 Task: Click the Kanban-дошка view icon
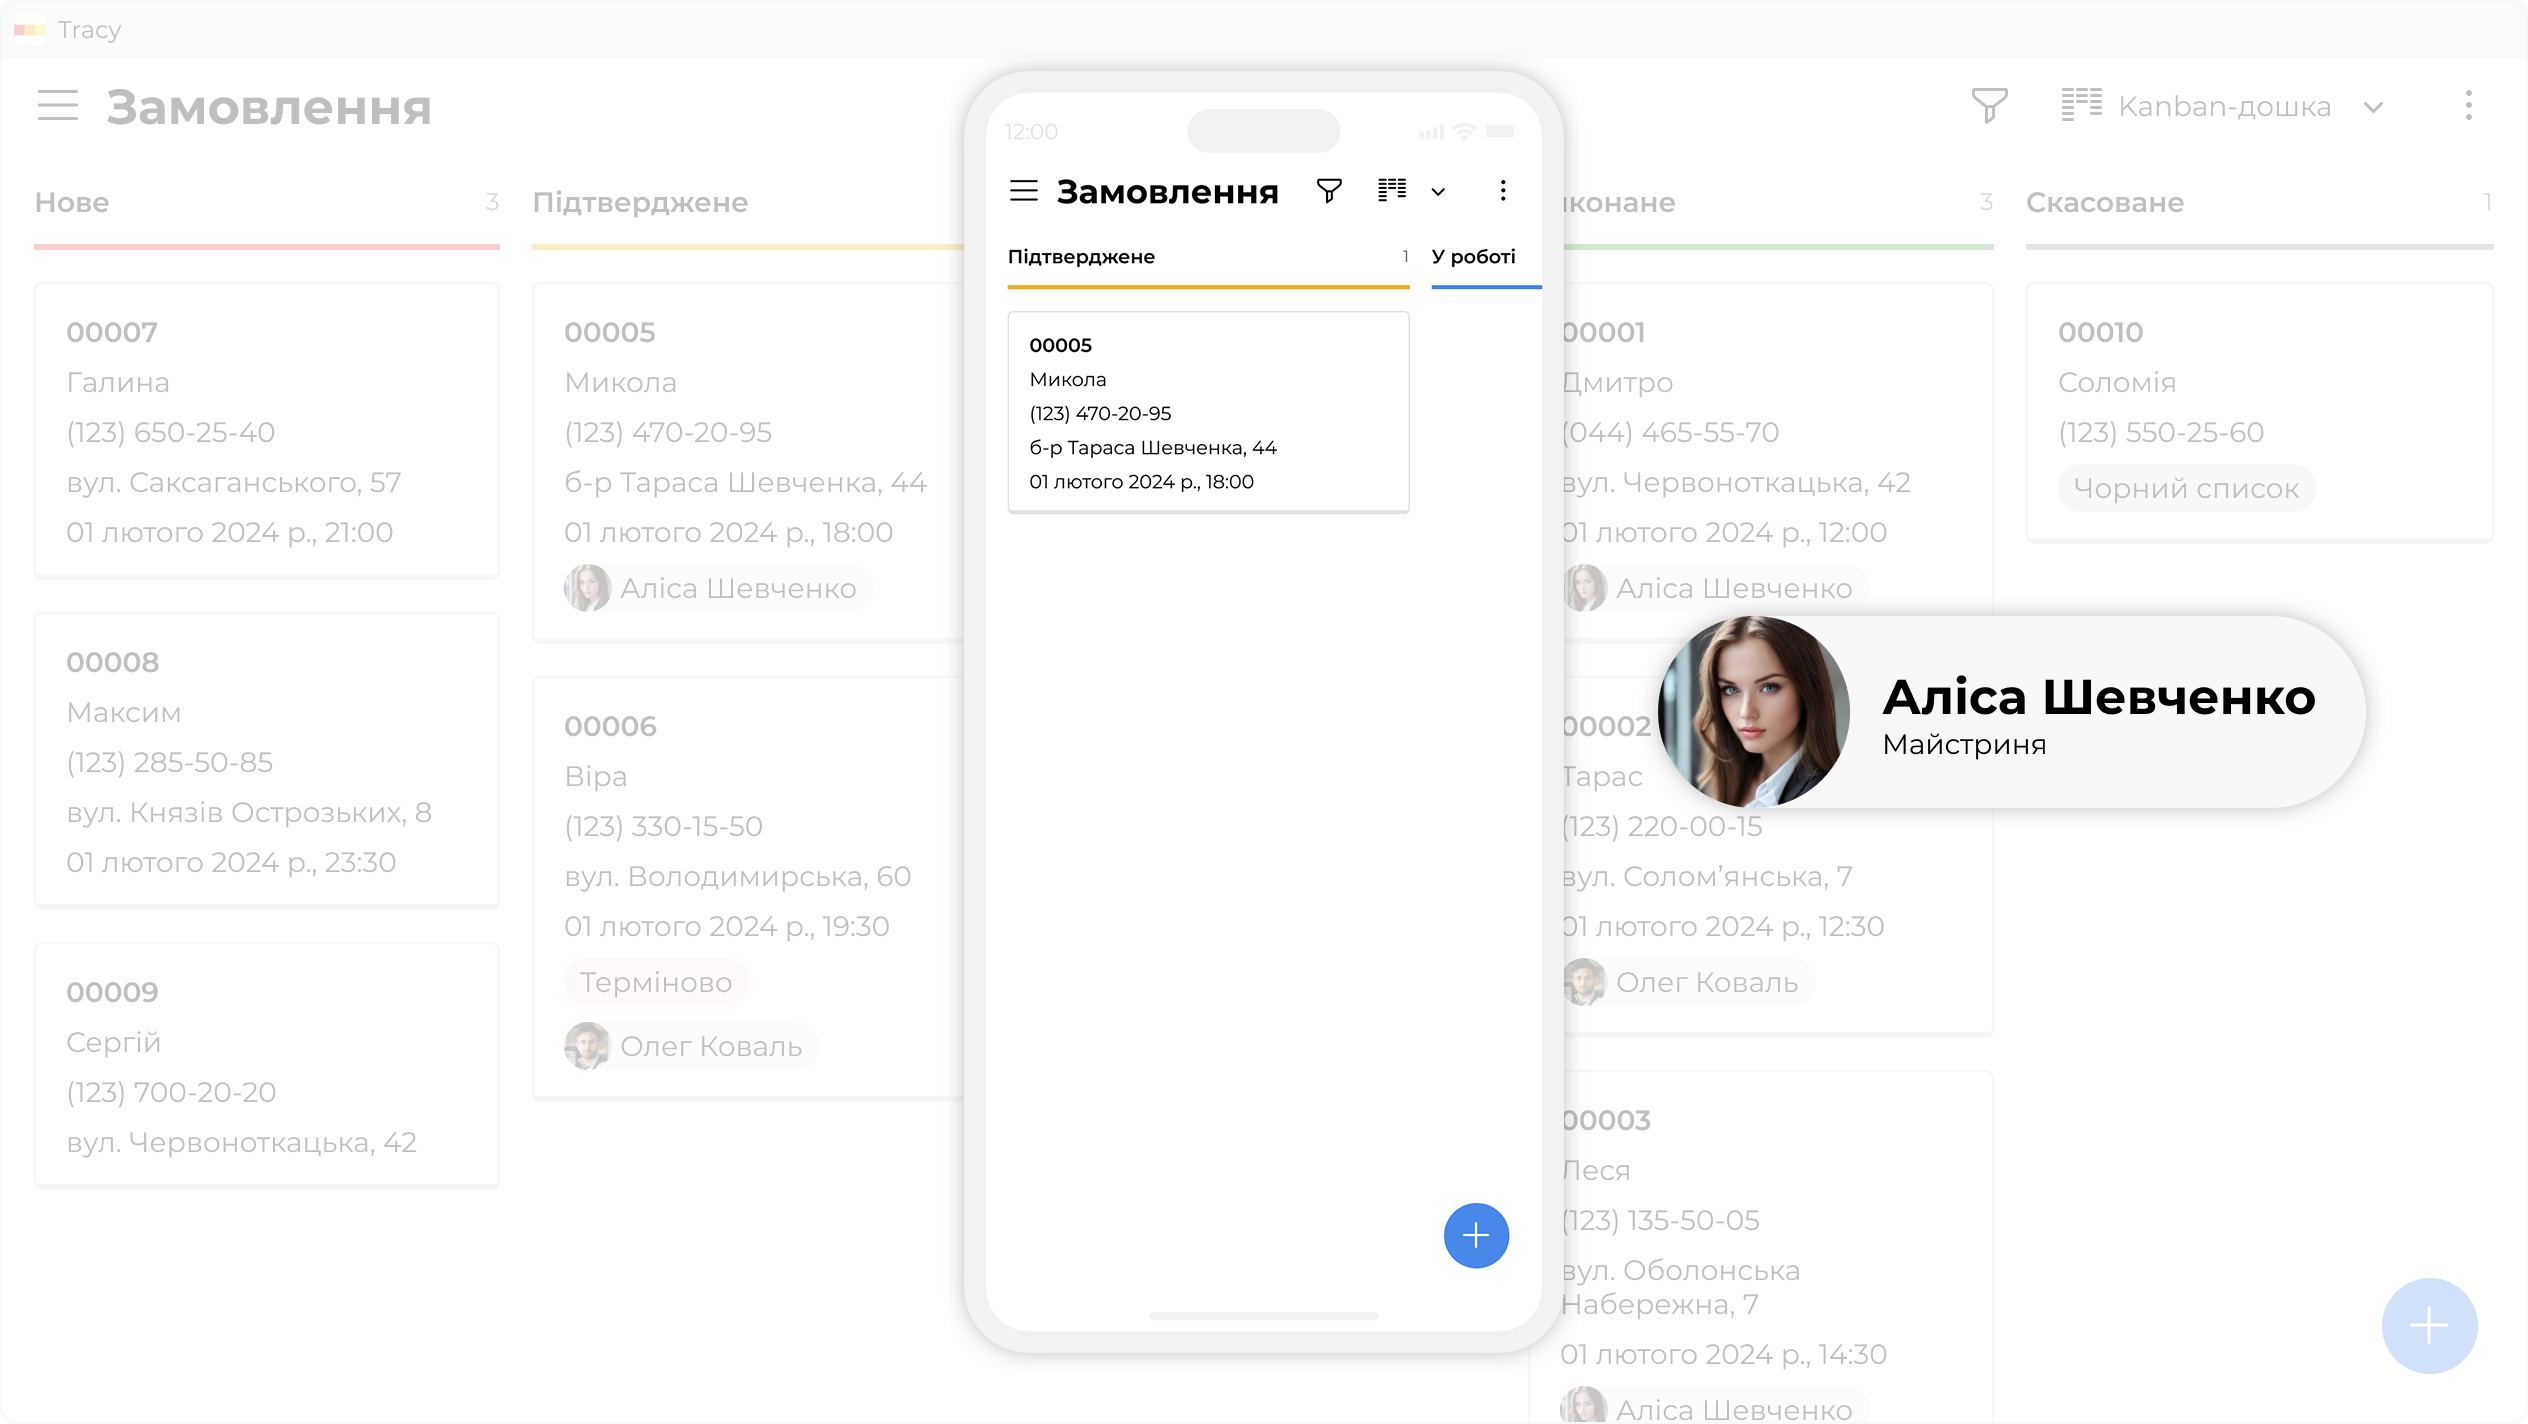2082,105
